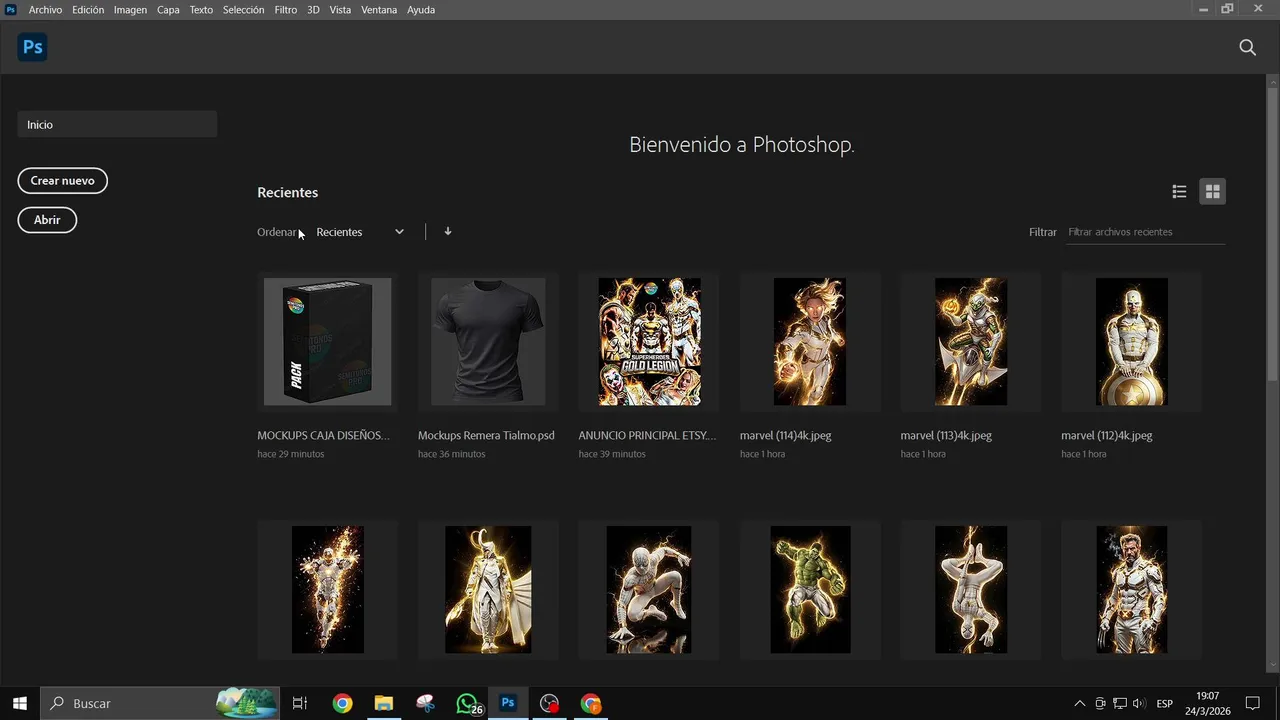
Task: Open marvel (114)4k.jpeg thumbnail
Action: (x=810, y=342)
